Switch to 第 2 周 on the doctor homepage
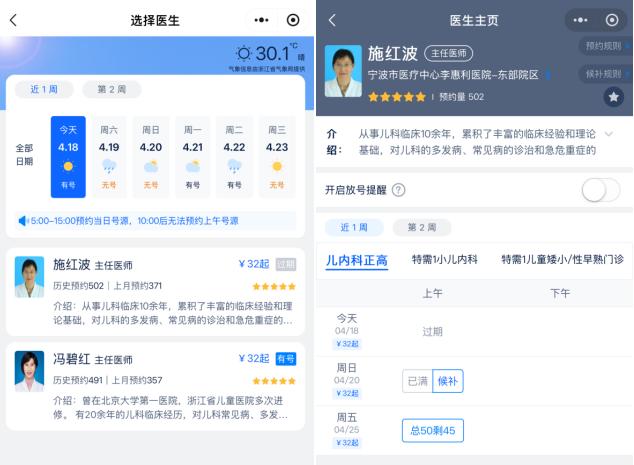Screen dimensions: 634x465 422,227
